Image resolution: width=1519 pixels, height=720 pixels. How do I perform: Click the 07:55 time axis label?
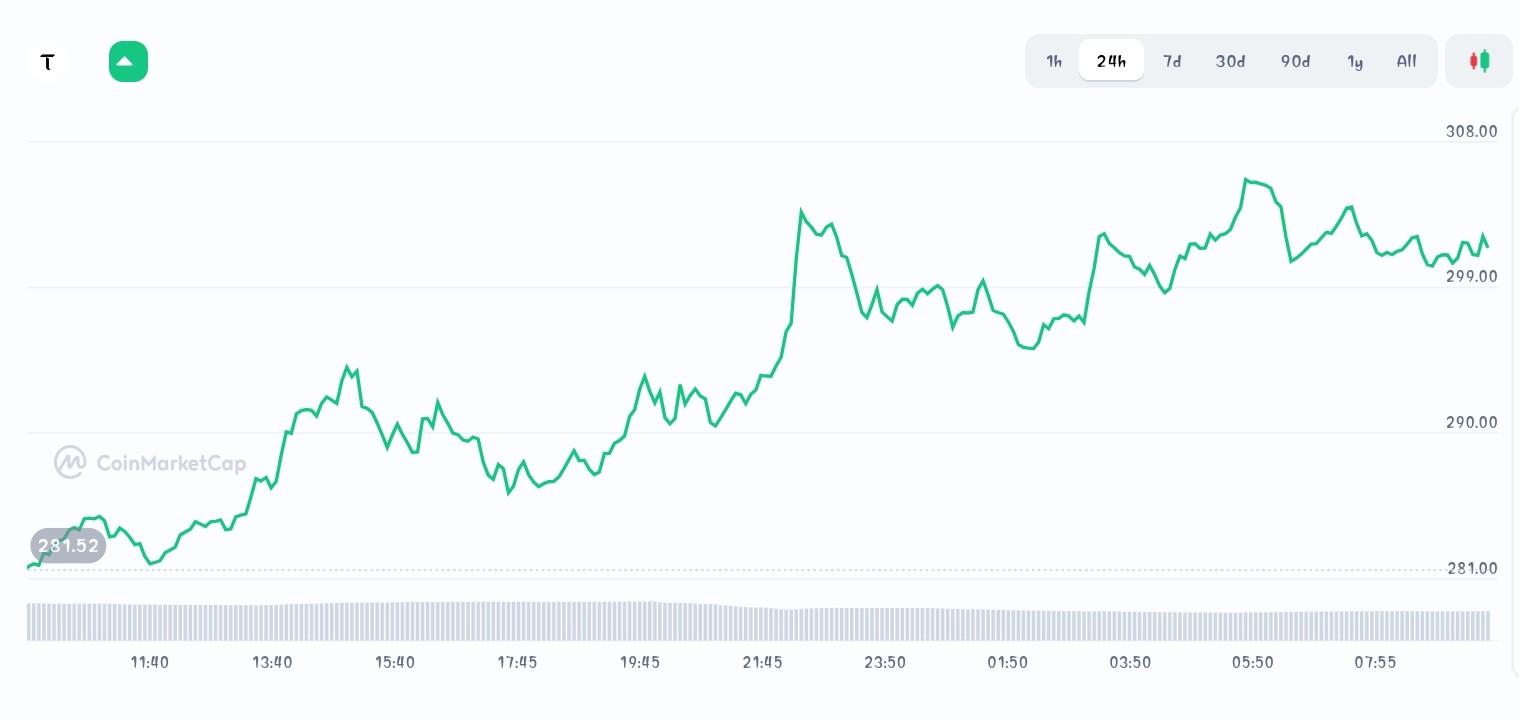click(x=1375, y=662)
